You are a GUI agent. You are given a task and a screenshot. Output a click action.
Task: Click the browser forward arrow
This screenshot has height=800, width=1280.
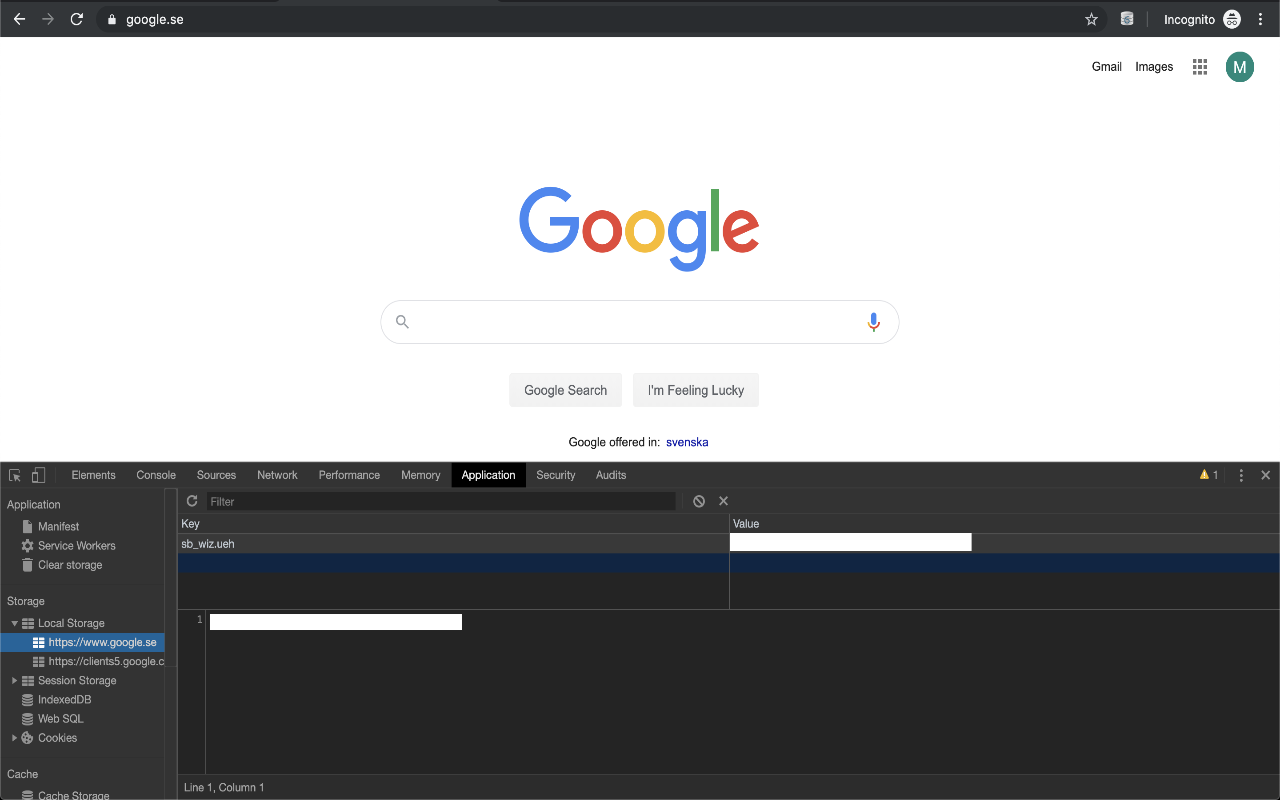47,19
